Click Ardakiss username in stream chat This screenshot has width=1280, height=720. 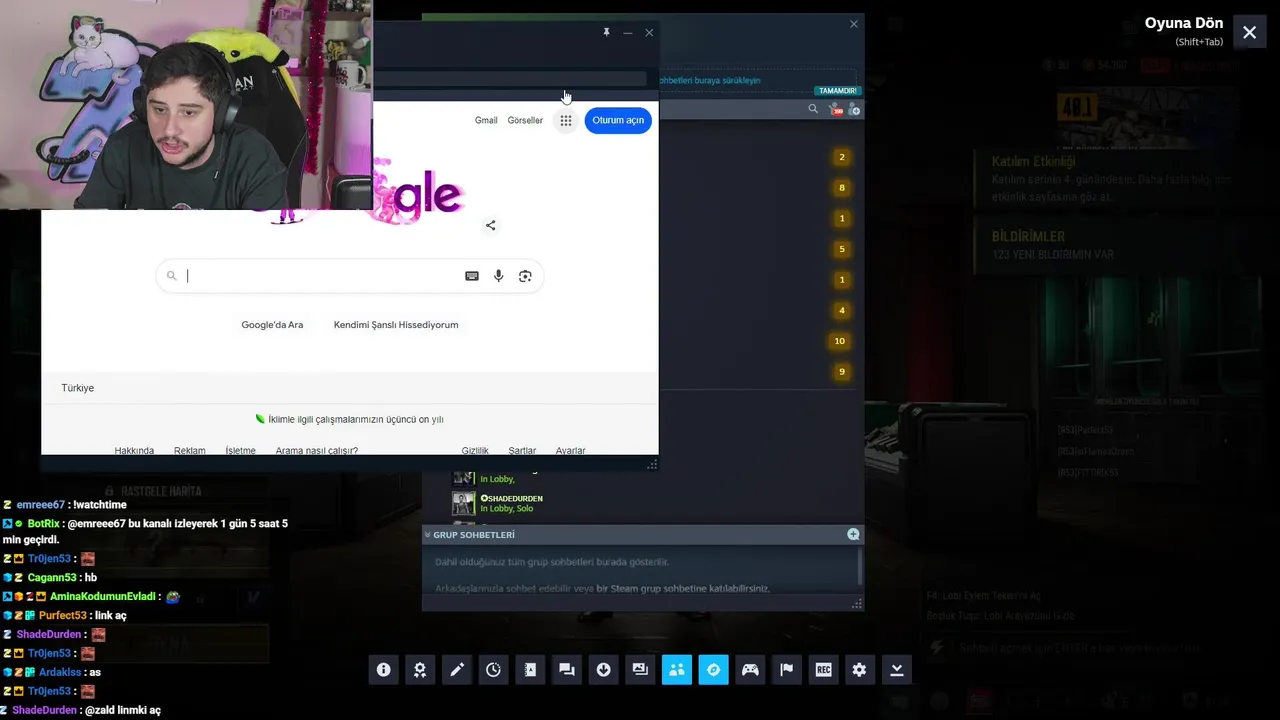click(x=60, y=672)
